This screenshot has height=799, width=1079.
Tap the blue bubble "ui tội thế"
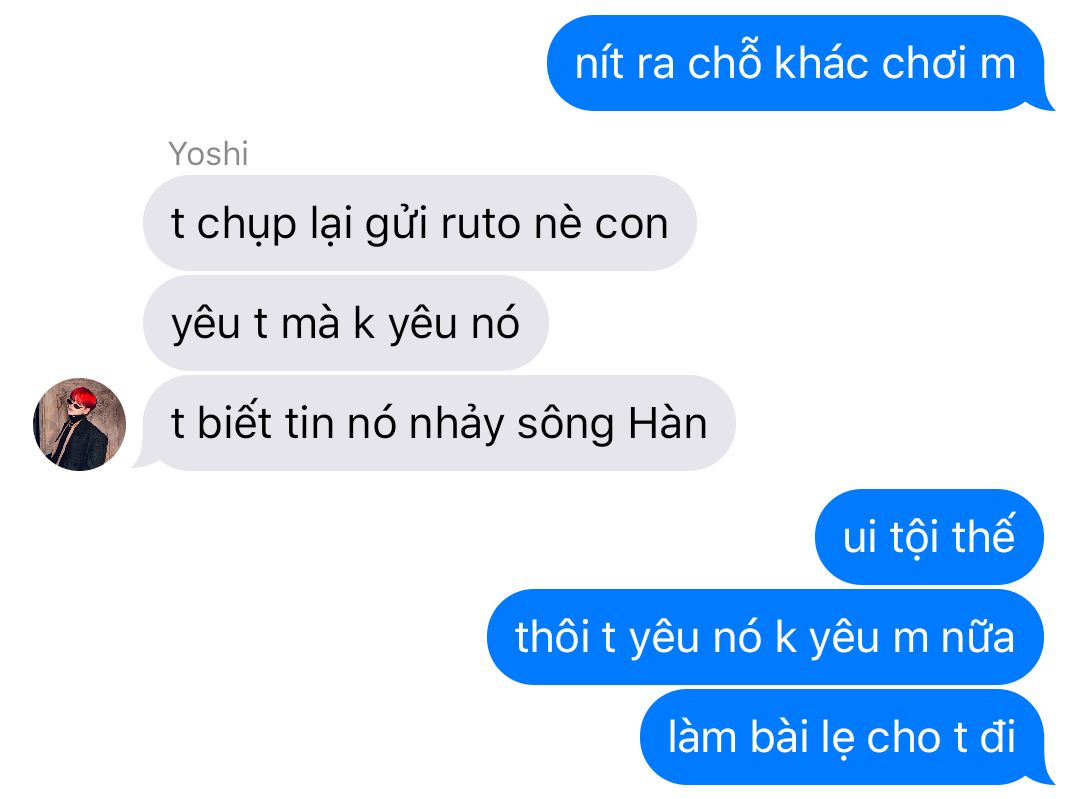(x=929, y=537)
